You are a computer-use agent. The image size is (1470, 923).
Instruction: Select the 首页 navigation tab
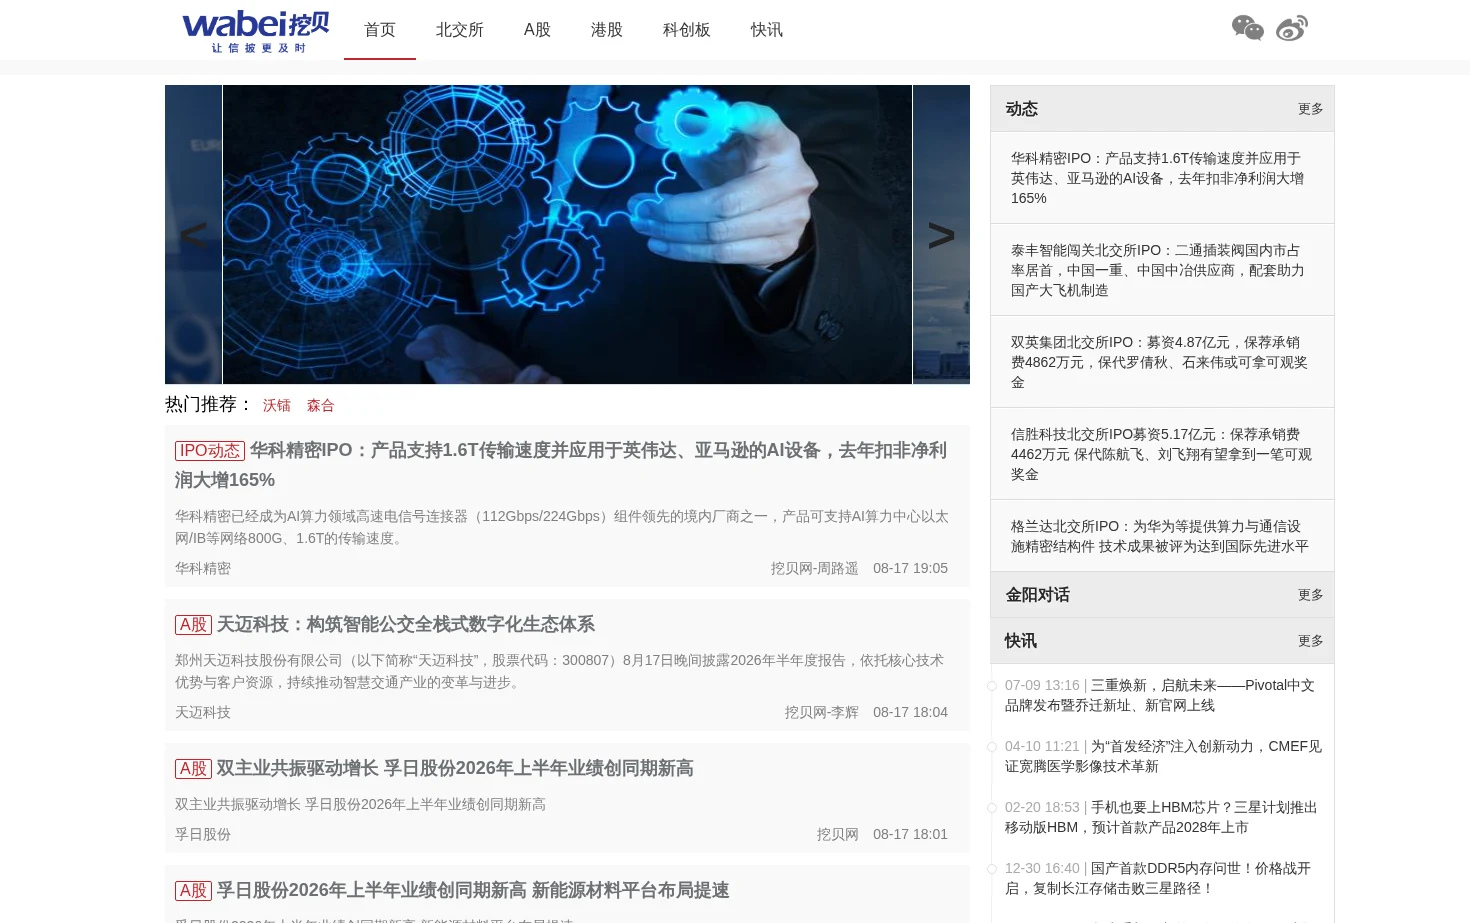click(380, 30)
